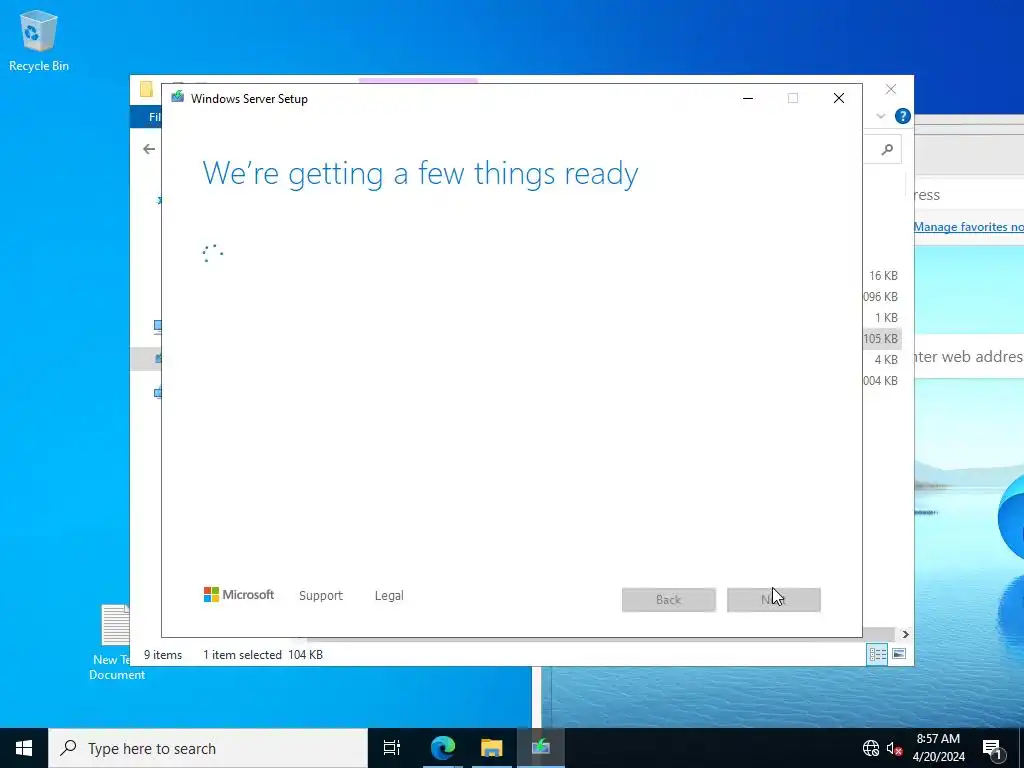Select the 4 KB file size entry

[886, 359]
